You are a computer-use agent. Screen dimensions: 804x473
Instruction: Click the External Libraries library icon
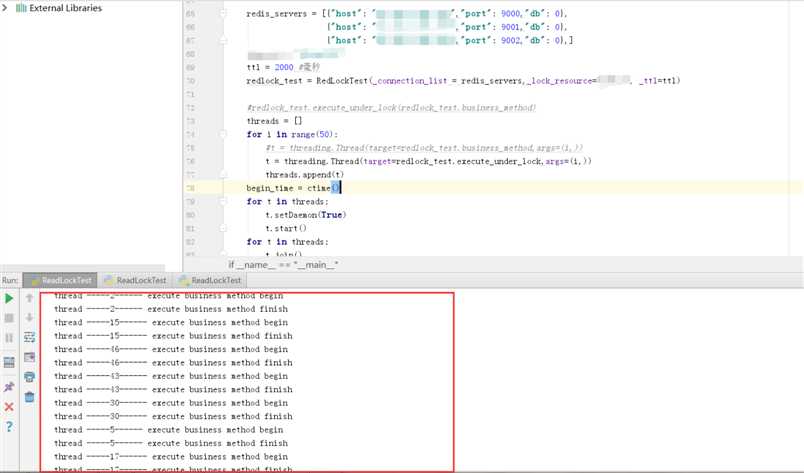pos(21,8)
